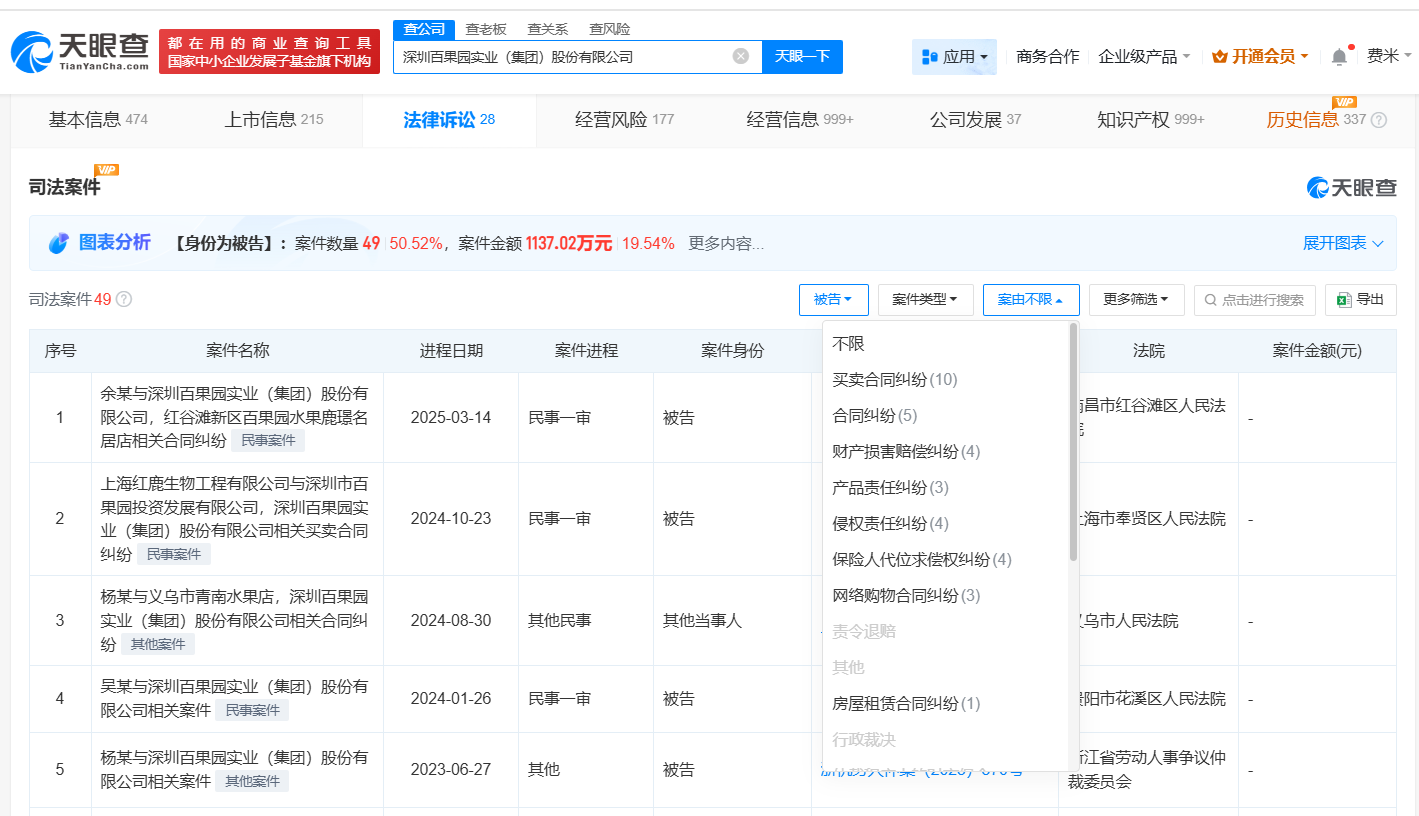Open the 应用 dropdown

pyautogui.click(x=954, y=56)
